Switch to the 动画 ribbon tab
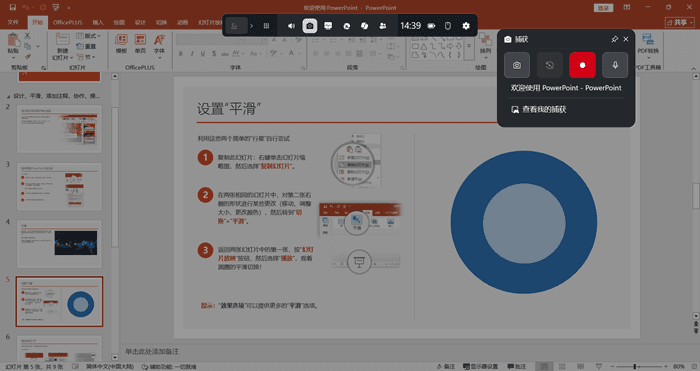The image size is (700, 371). 182,22
